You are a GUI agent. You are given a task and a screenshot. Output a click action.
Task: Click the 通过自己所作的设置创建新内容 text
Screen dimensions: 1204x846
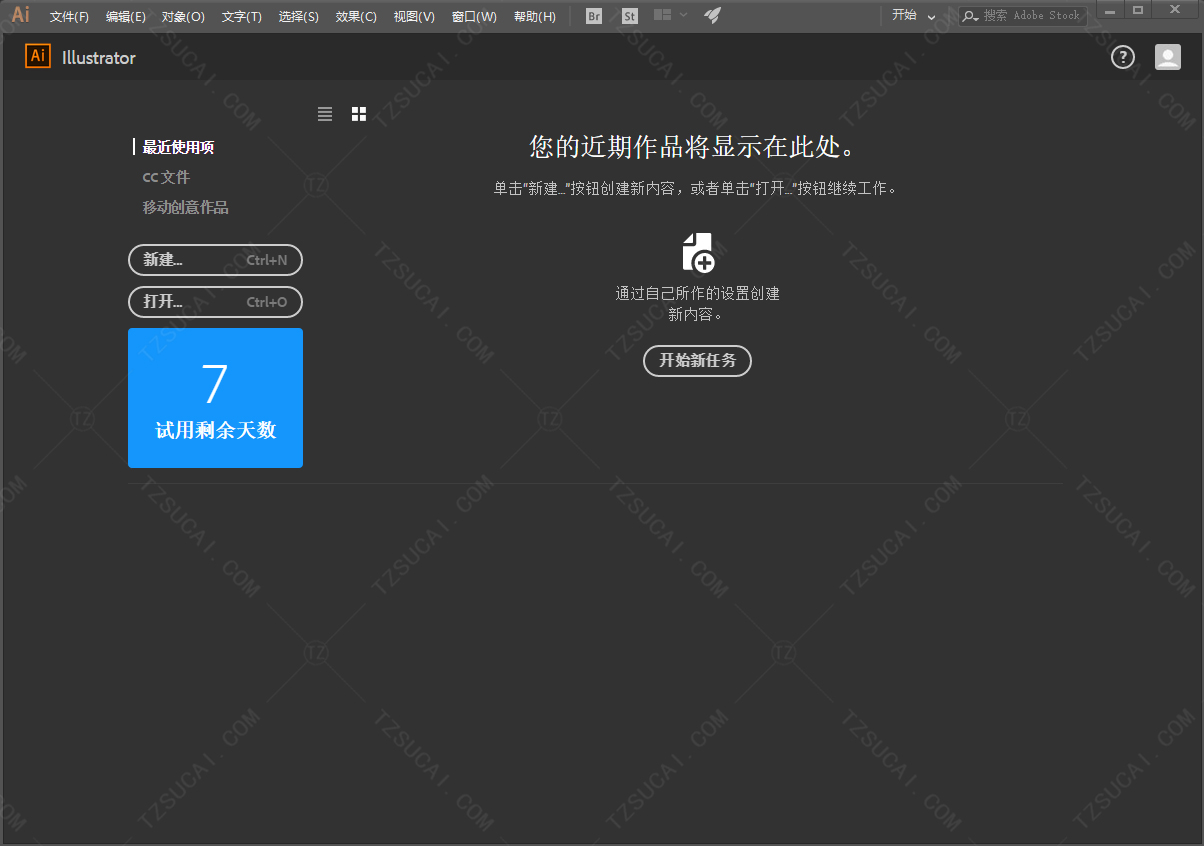pos(698,304)
